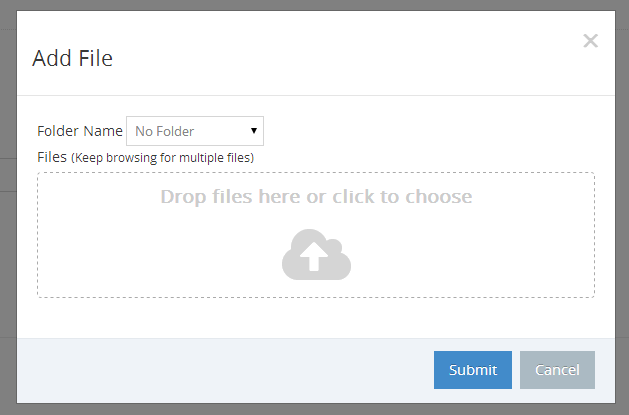Close the Add File dialog with the X
This screenshot has height=415, width=629.
click(590, 40)
